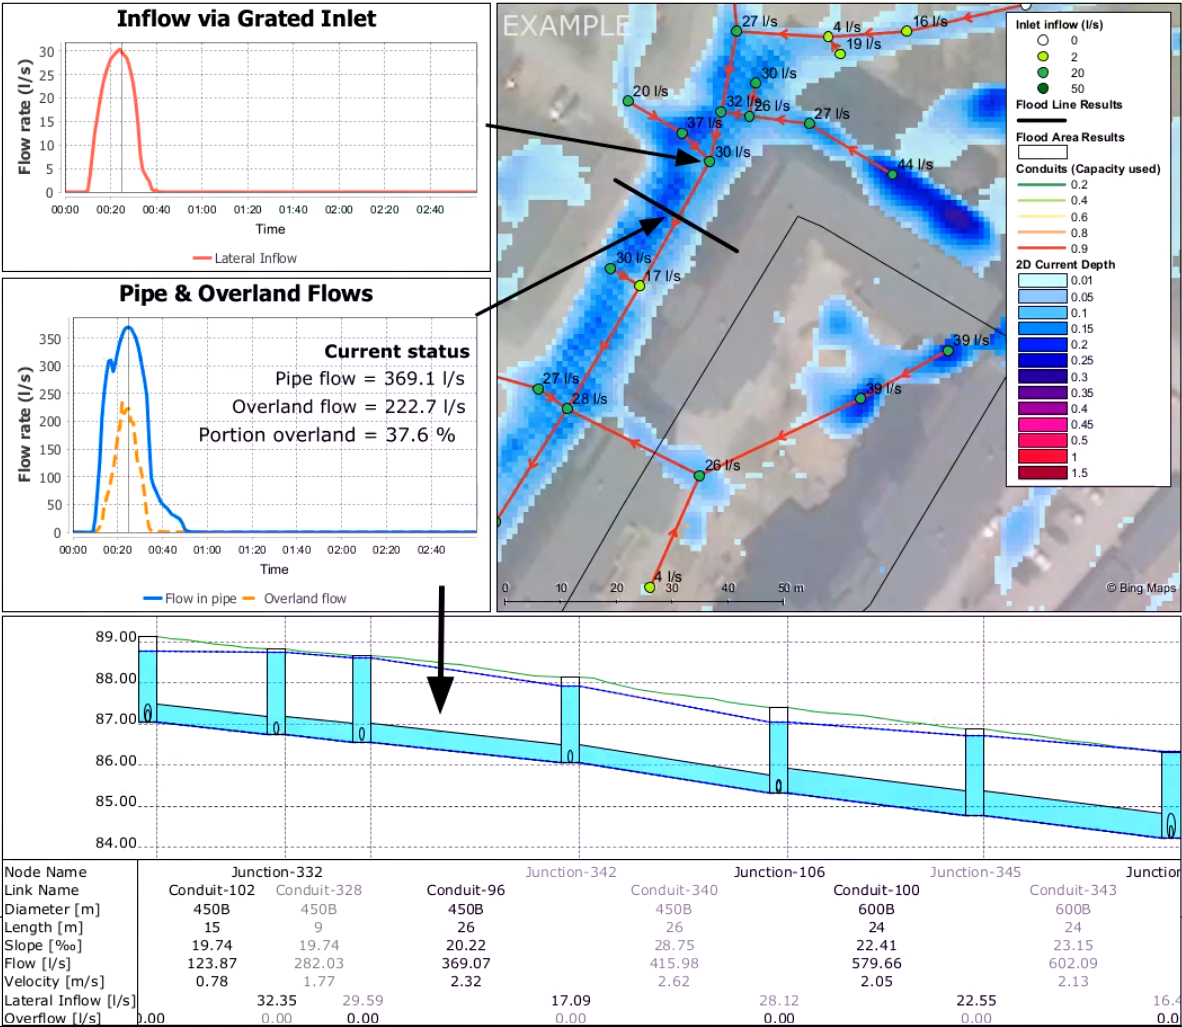Select the 37 l/s inlet node
The image size is (1182, 1027).
[682, 133]
